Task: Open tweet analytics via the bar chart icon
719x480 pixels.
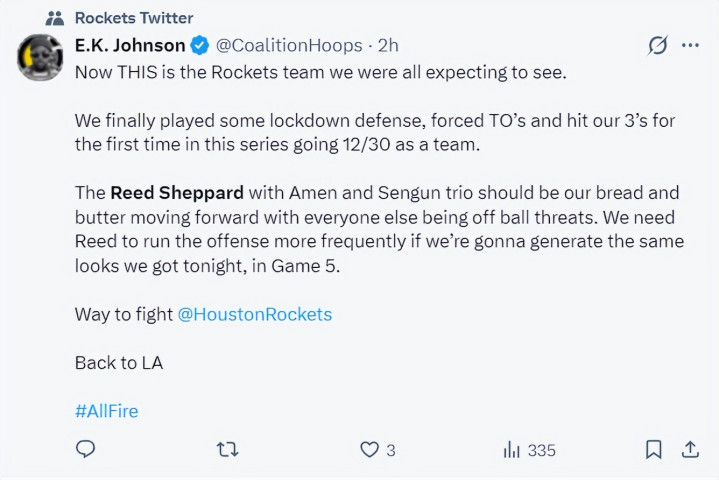Action: tap(511, 449)
